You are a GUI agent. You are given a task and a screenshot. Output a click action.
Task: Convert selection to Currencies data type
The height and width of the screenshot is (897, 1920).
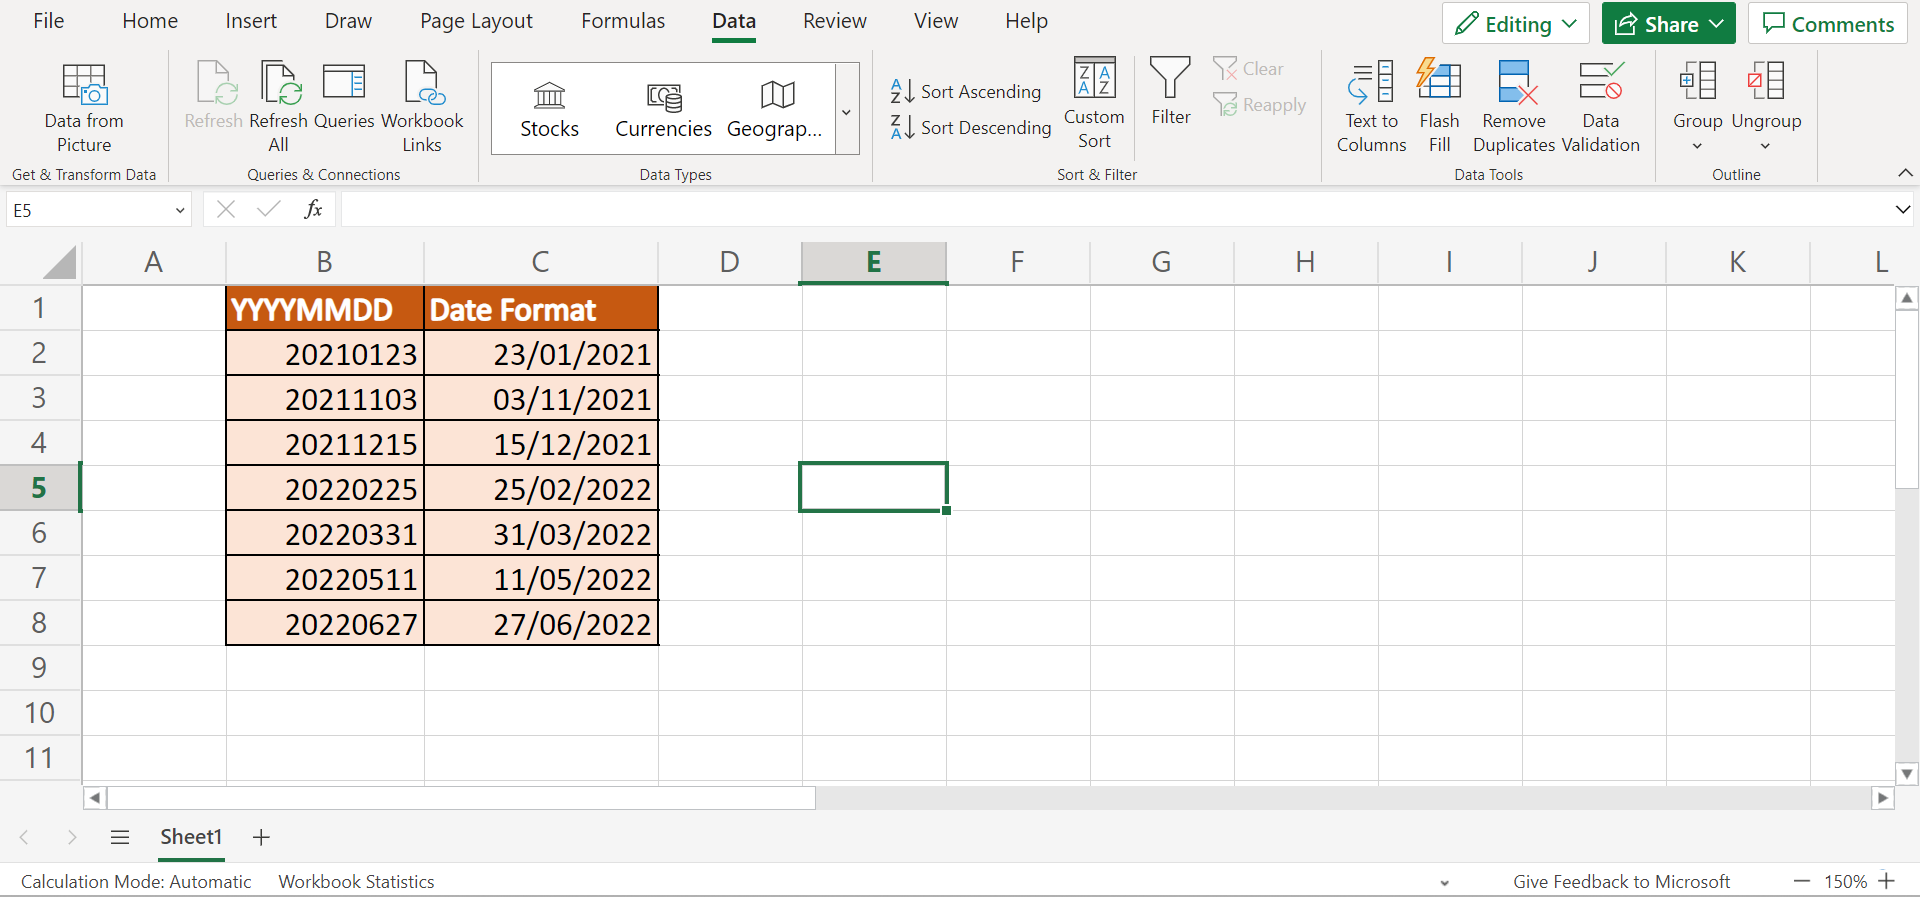coord(663,109)
